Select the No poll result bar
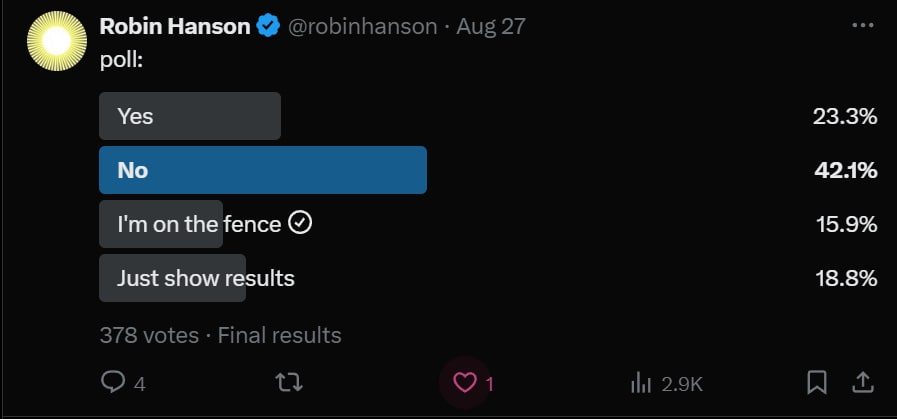This screenshot has height=419, width=897. coord(263,170)
